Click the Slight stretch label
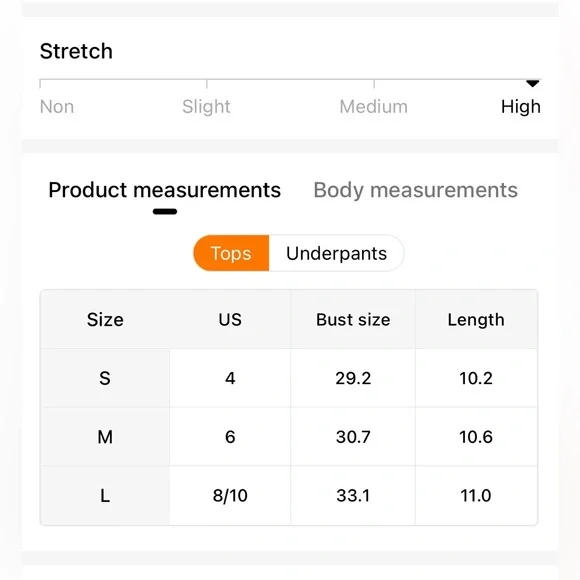 pyautogui.click(x=206, y=107)
